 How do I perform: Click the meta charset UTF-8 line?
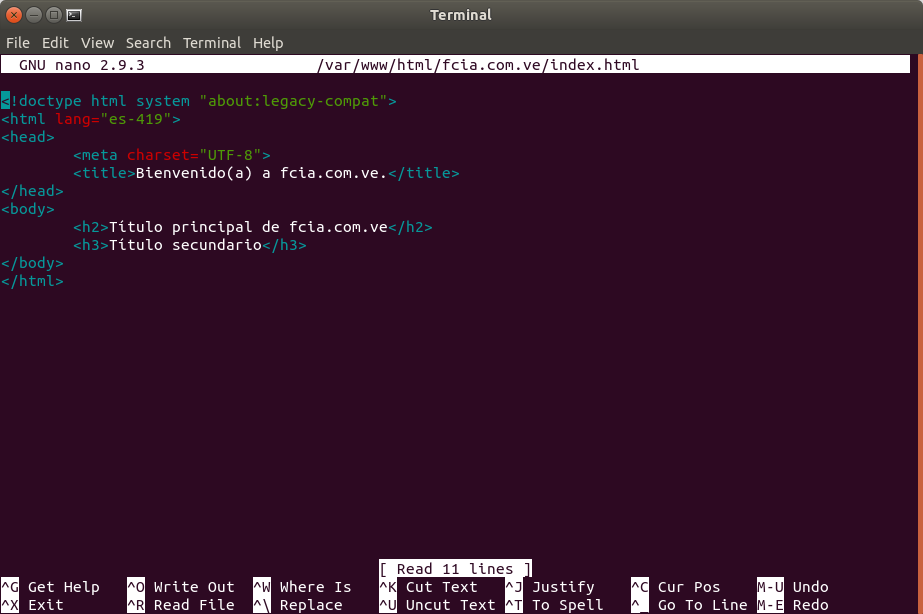(x=171, y=155)
